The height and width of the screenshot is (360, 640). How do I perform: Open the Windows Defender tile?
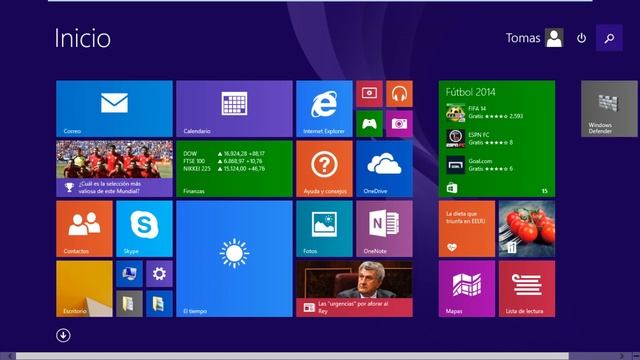click(x=609, y=109)
